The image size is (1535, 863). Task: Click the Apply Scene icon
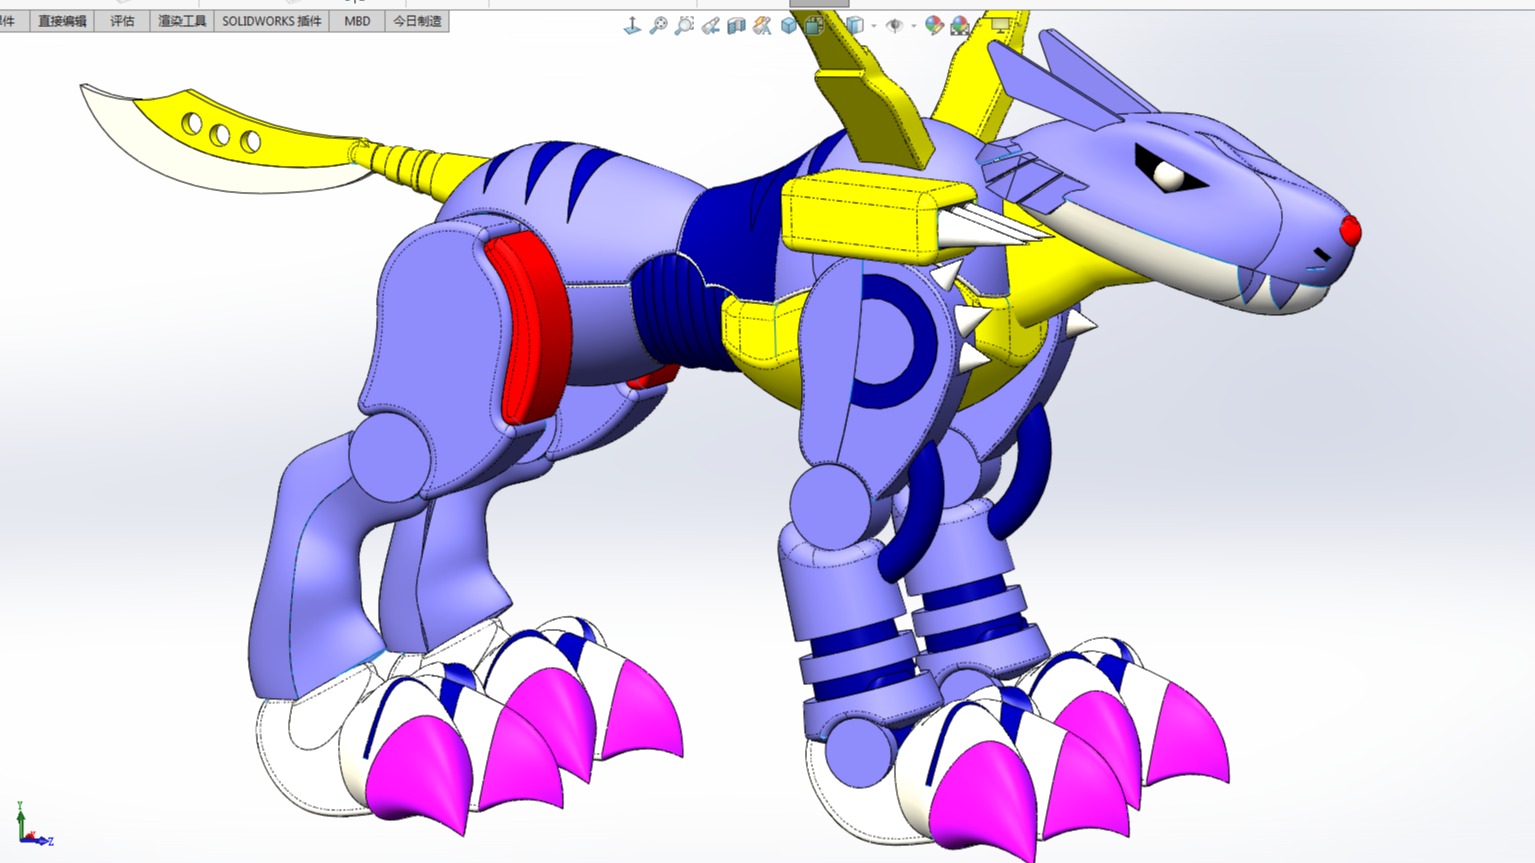tap(960, 26)
